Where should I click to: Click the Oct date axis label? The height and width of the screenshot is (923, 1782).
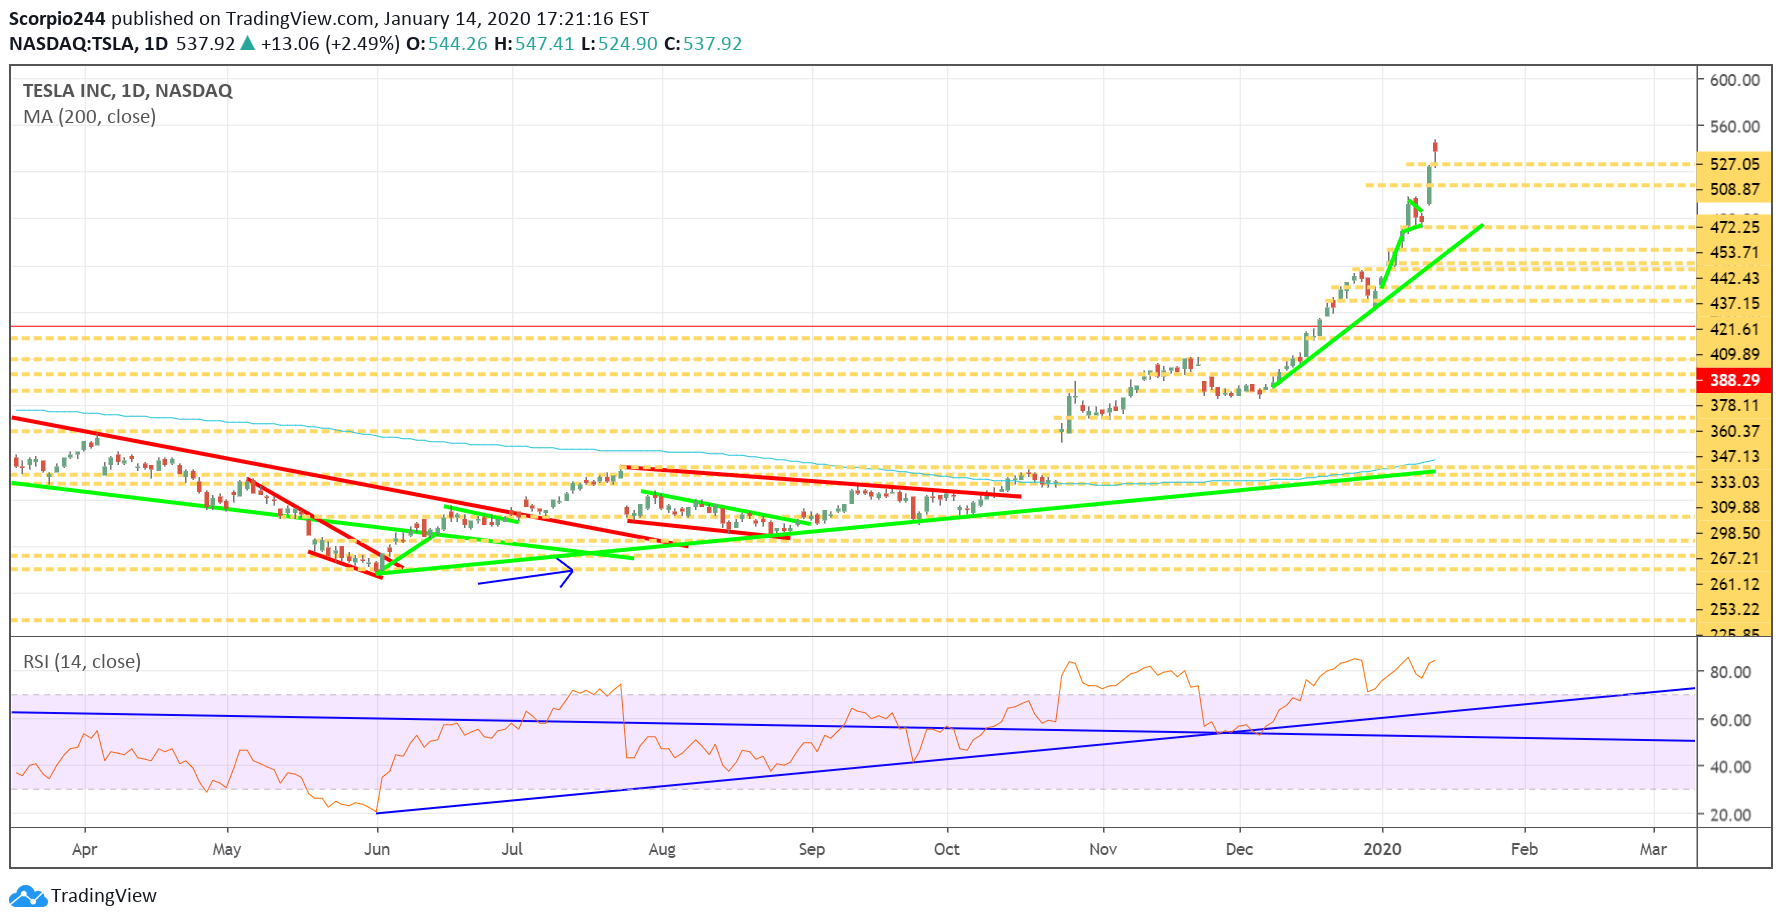(947, 849)
